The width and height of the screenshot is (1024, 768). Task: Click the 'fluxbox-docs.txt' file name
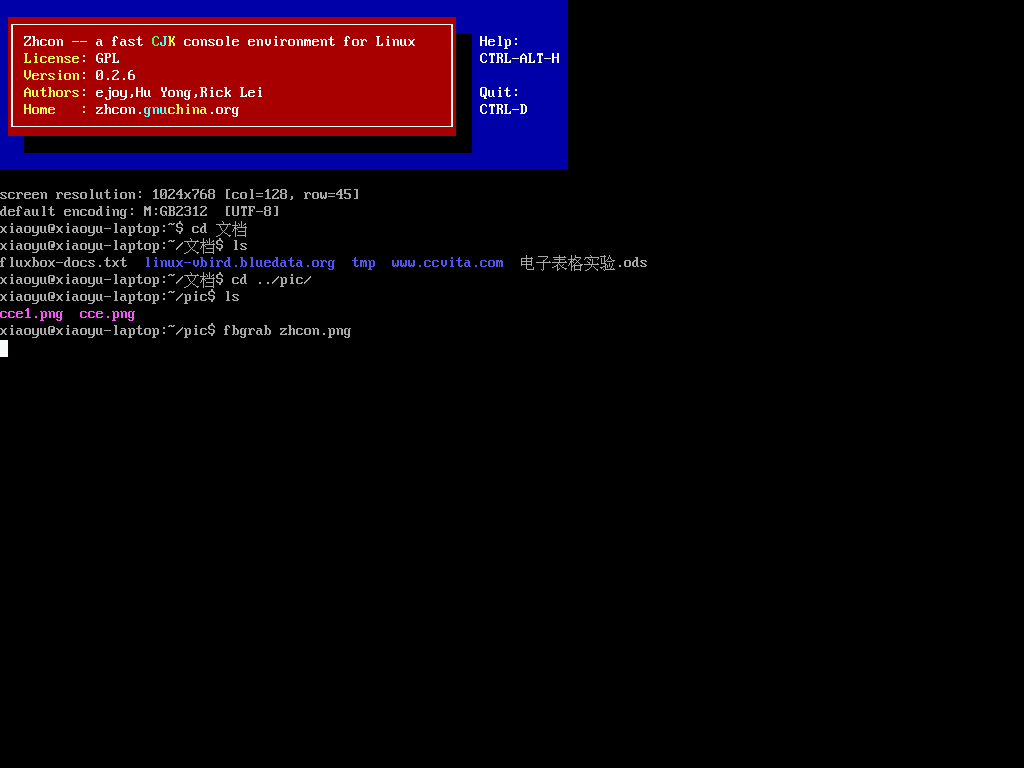pos(63,263)
